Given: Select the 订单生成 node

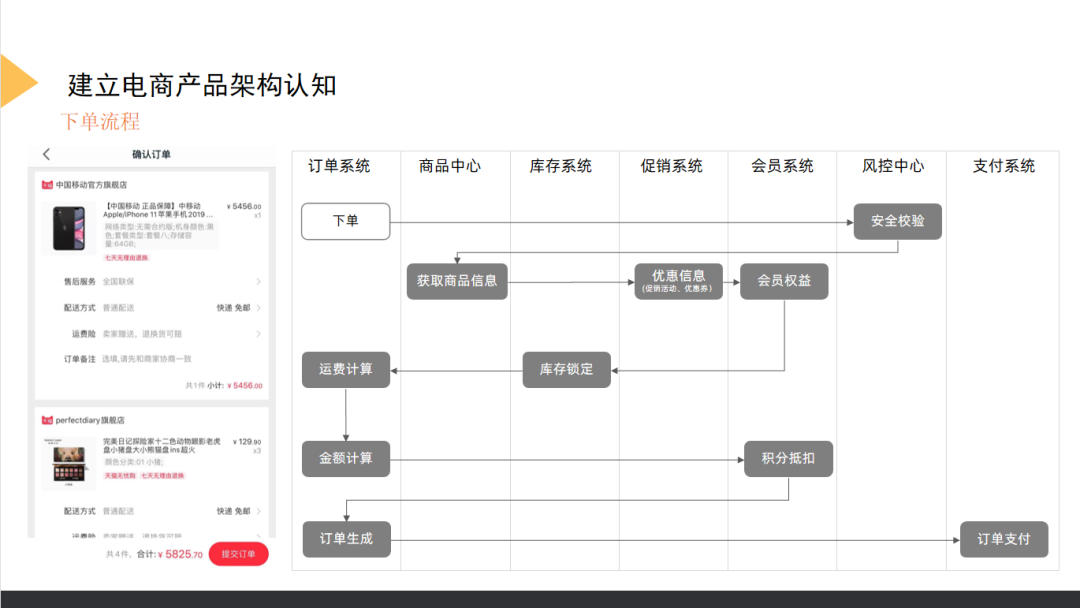Looking at the screenshot, I should coord(346,539).
